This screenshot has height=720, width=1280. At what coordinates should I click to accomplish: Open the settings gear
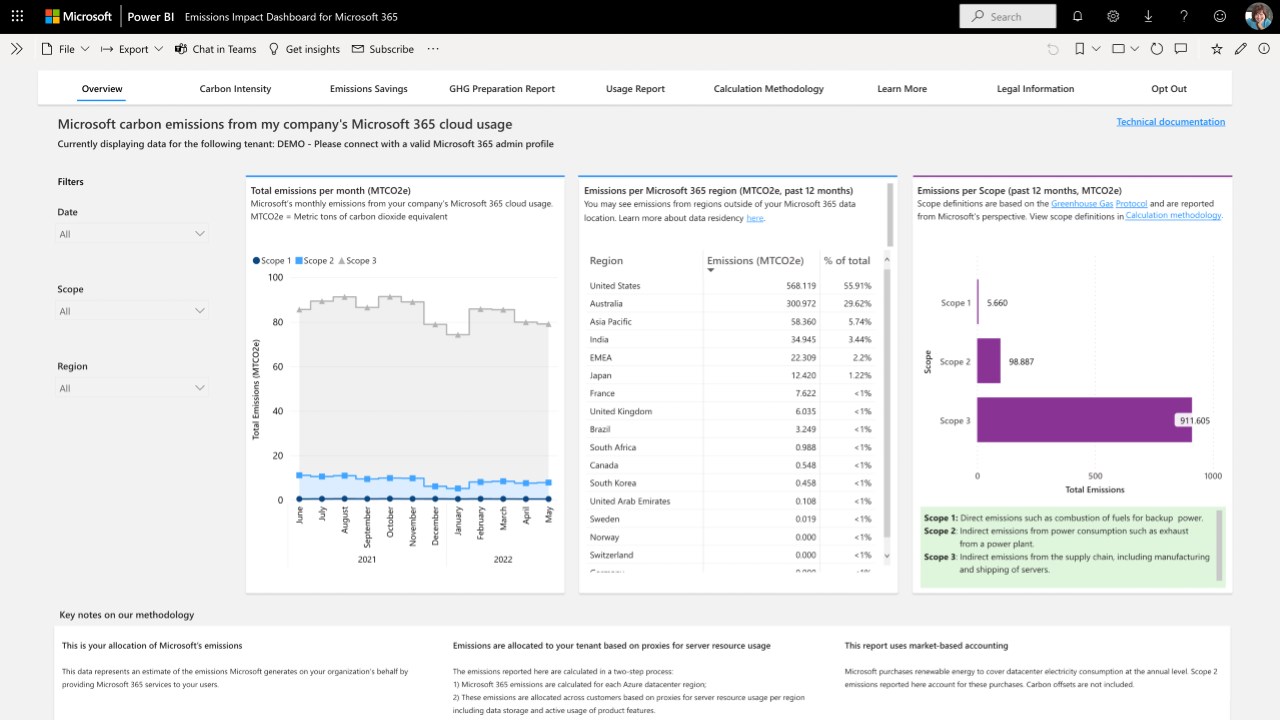(x=1113, y=16)
